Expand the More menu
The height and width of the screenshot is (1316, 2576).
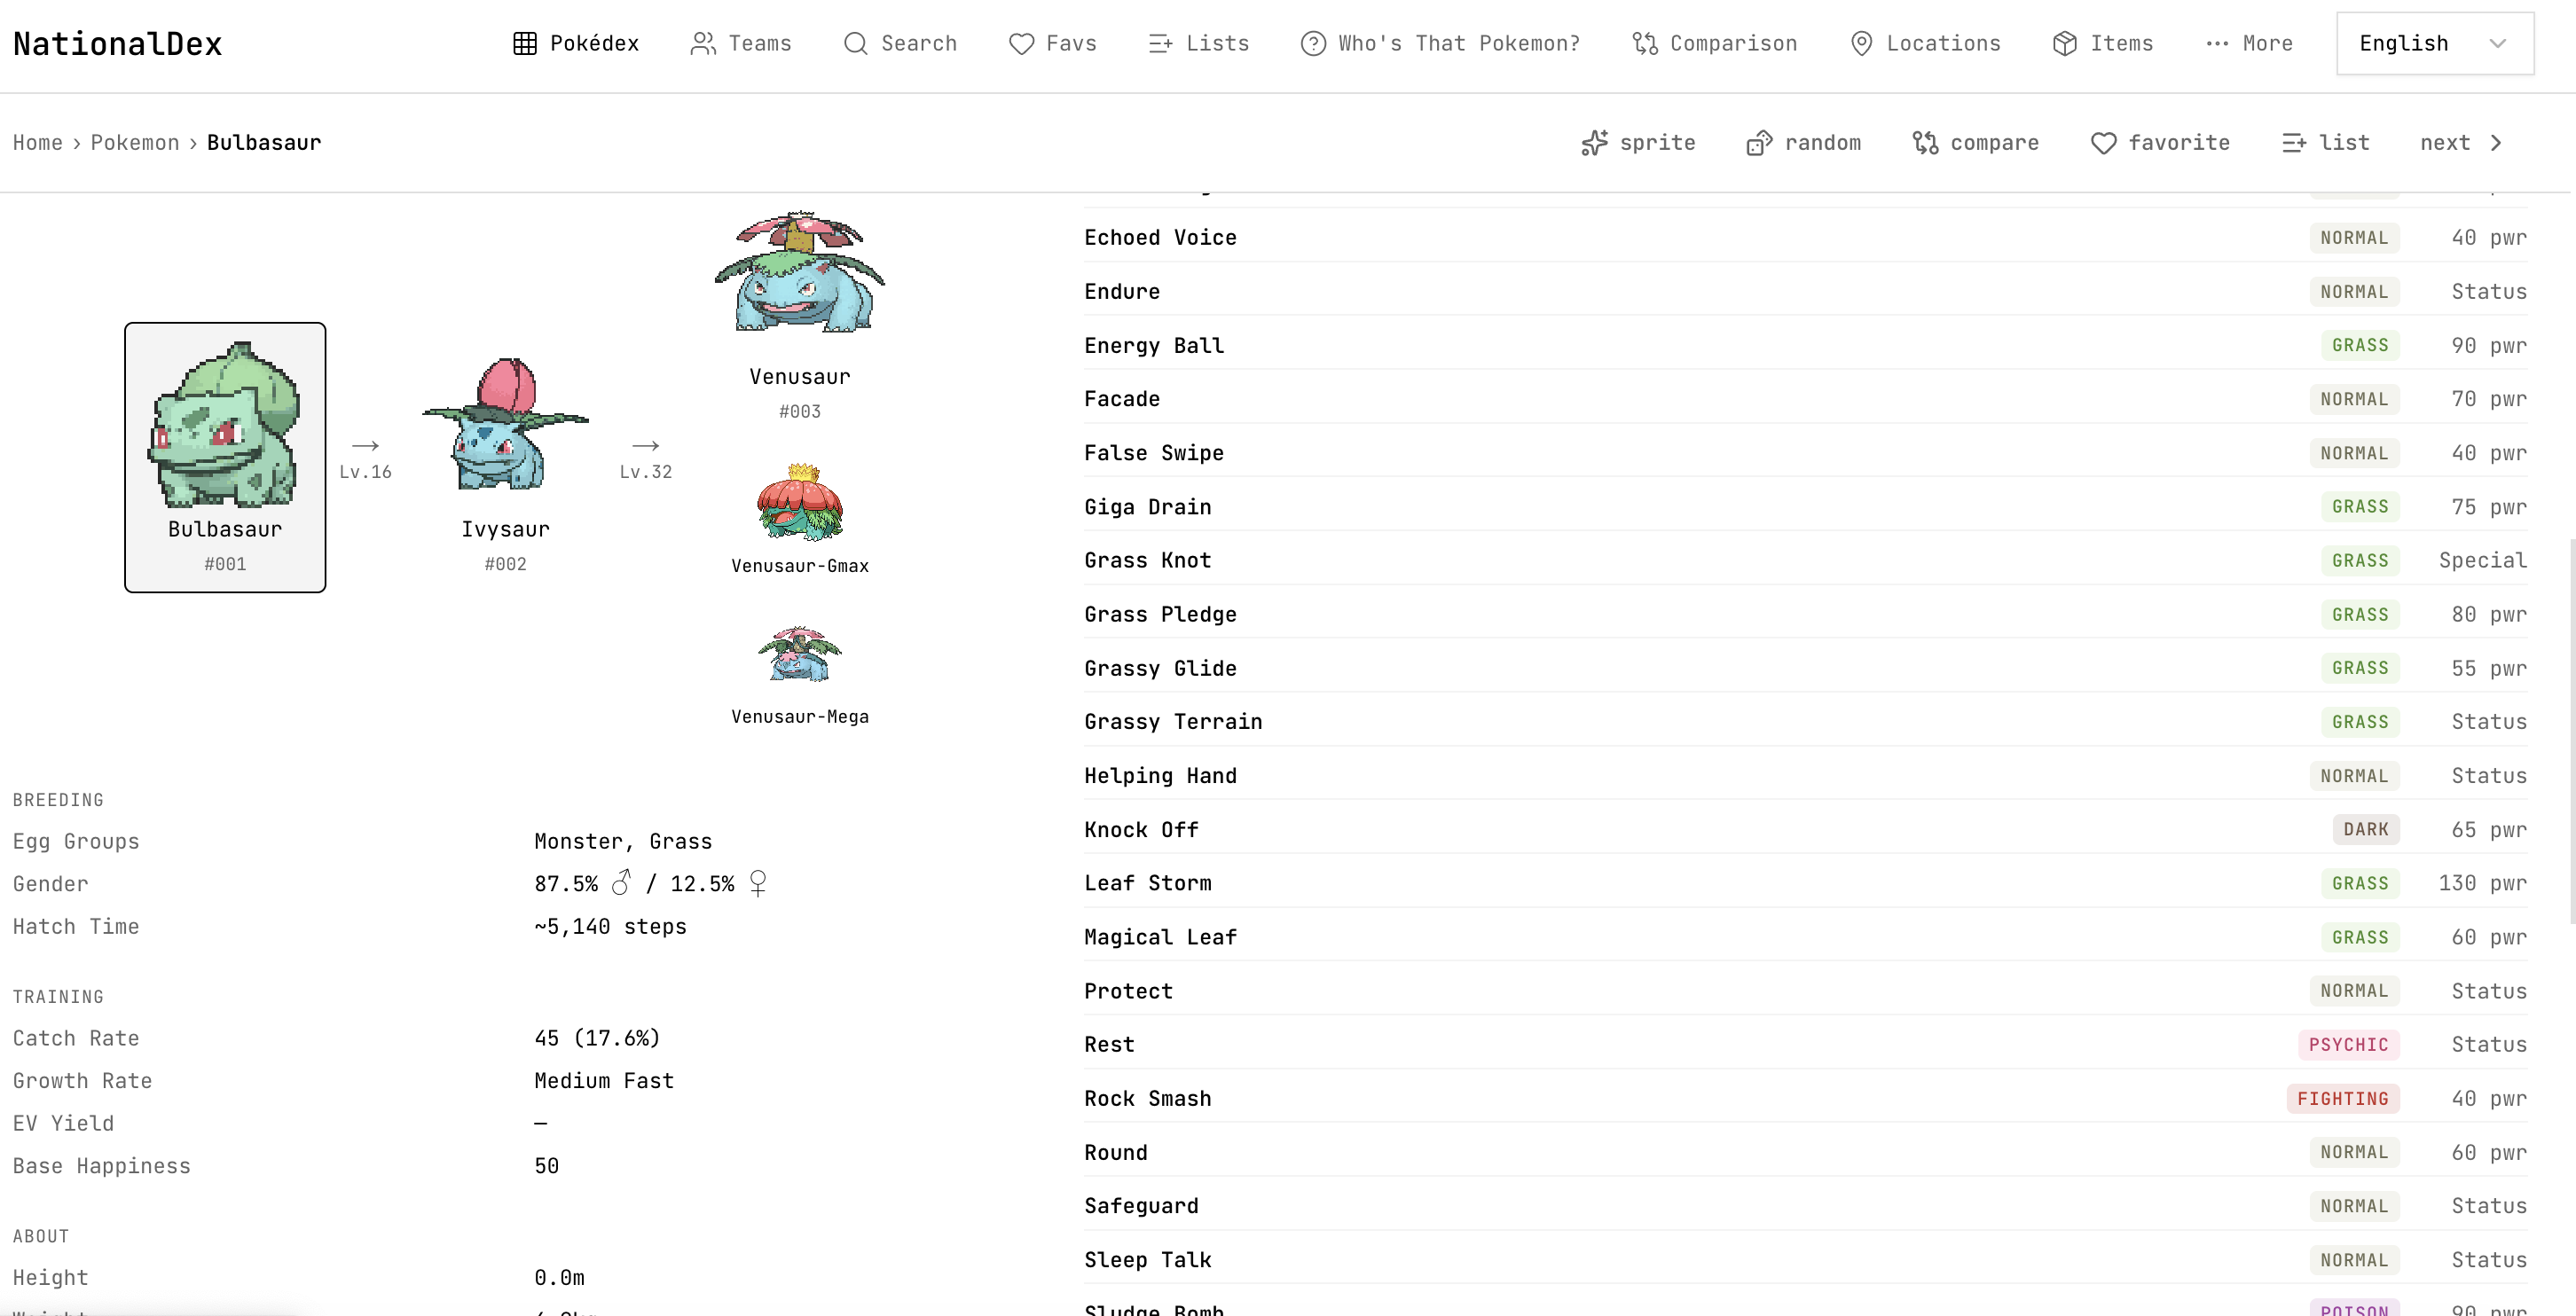coord(2249,43)
